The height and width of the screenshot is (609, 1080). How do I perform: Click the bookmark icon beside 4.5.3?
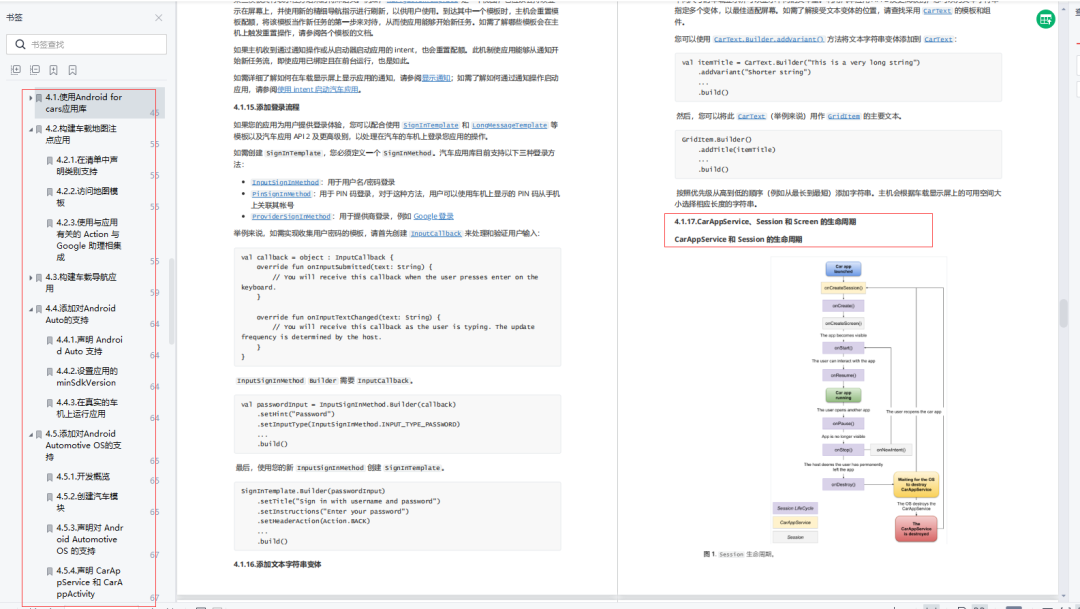tap(50, 528)
